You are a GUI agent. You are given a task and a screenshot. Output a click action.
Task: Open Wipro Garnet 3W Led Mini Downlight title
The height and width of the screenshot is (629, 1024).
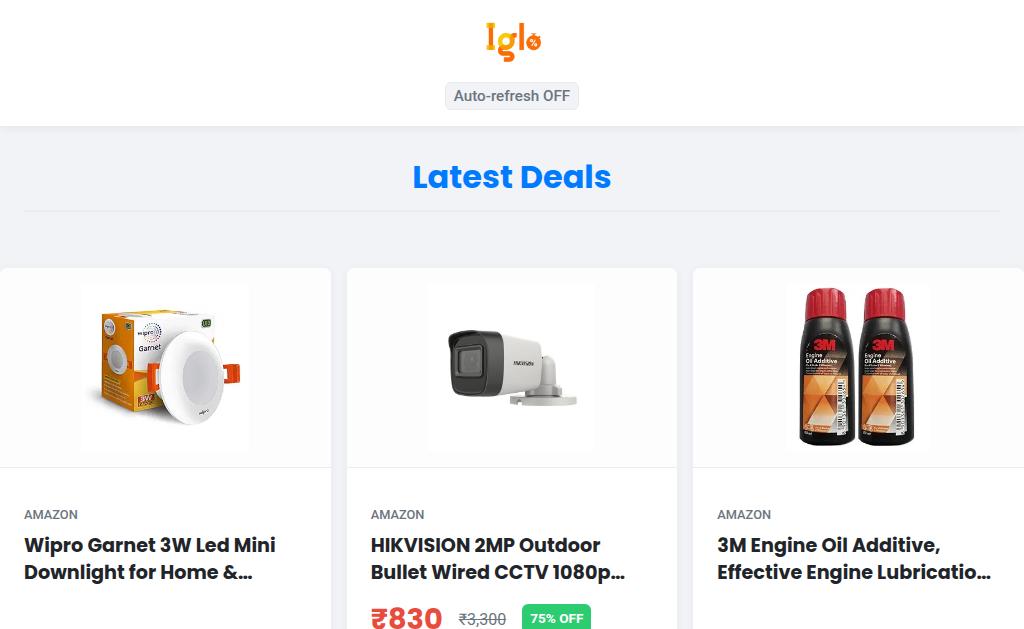pyautogui.click(x=150, y=558)
